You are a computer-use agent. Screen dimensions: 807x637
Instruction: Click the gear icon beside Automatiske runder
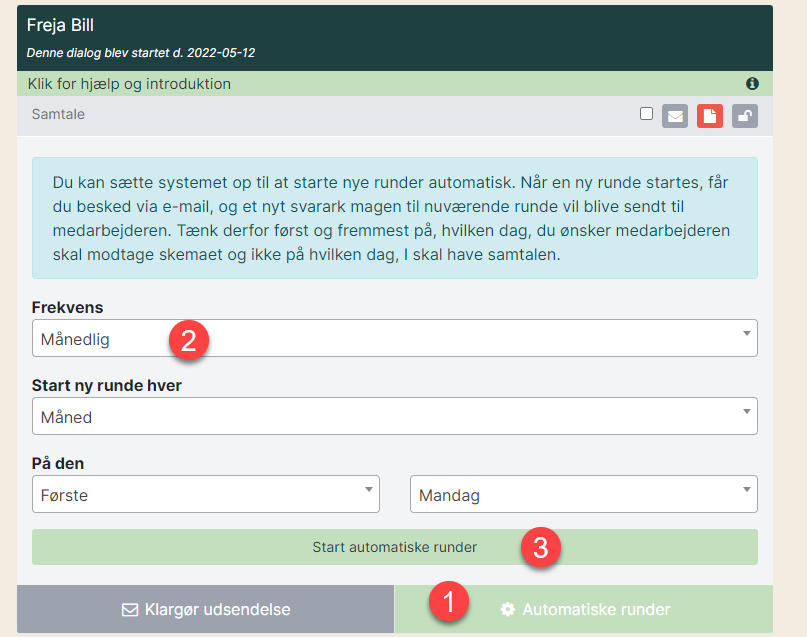[508, 609]
